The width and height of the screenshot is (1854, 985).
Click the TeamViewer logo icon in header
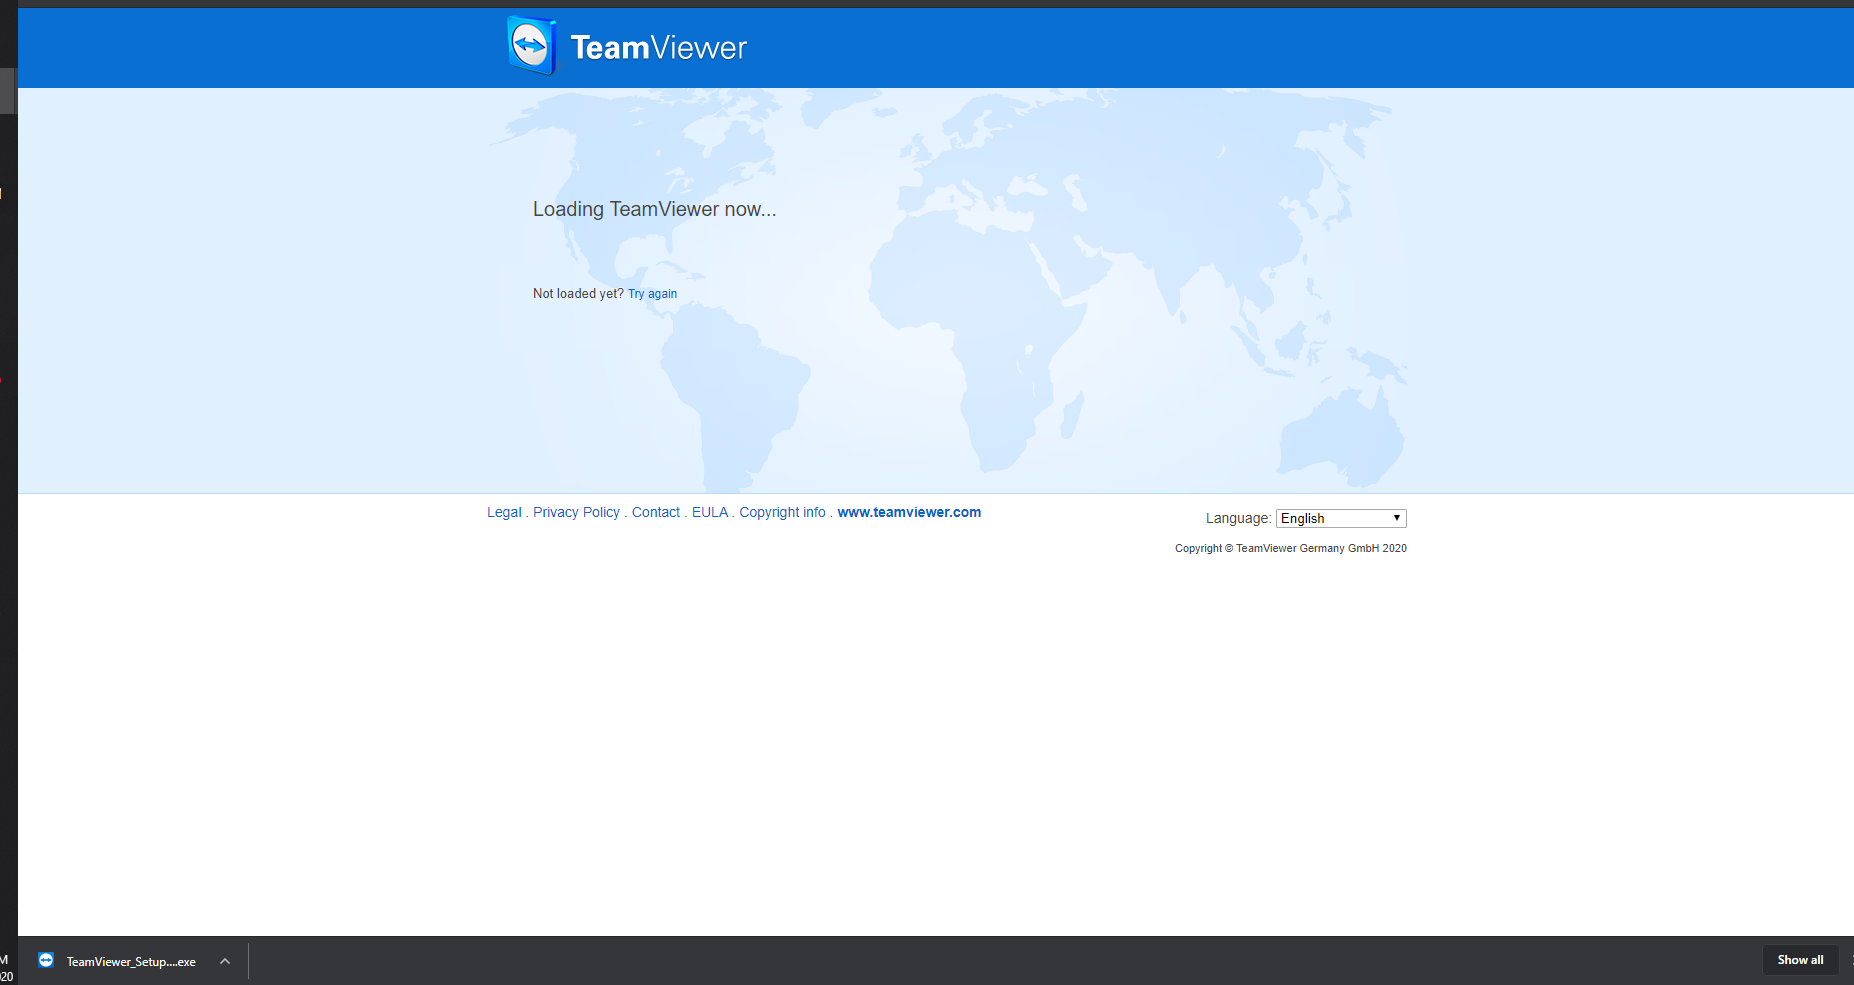pos(531,45)
